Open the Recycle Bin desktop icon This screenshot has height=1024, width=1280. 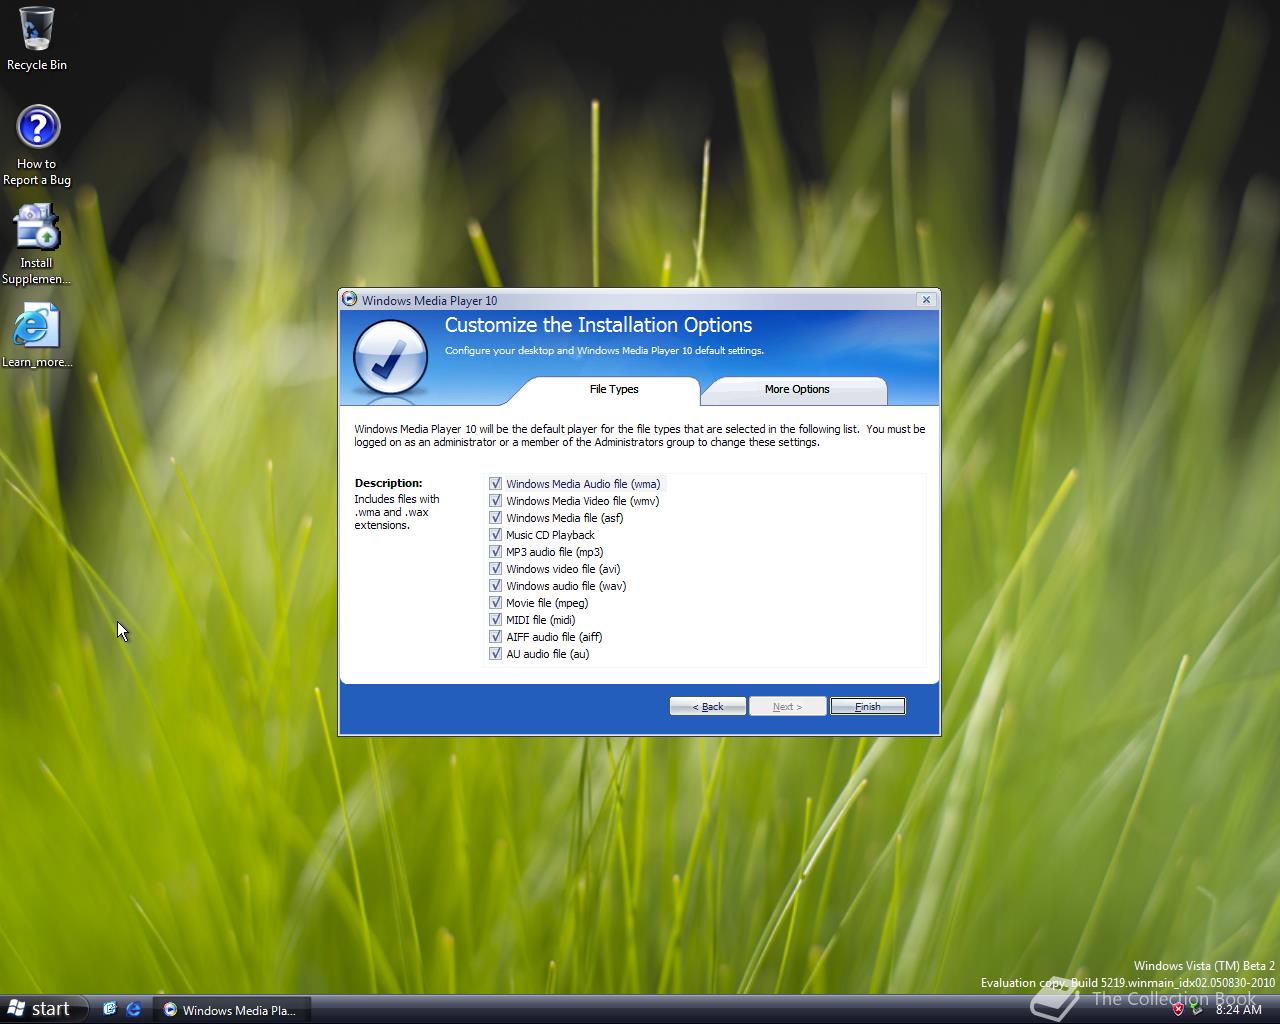pyautogui.click(x=37, y=40)
